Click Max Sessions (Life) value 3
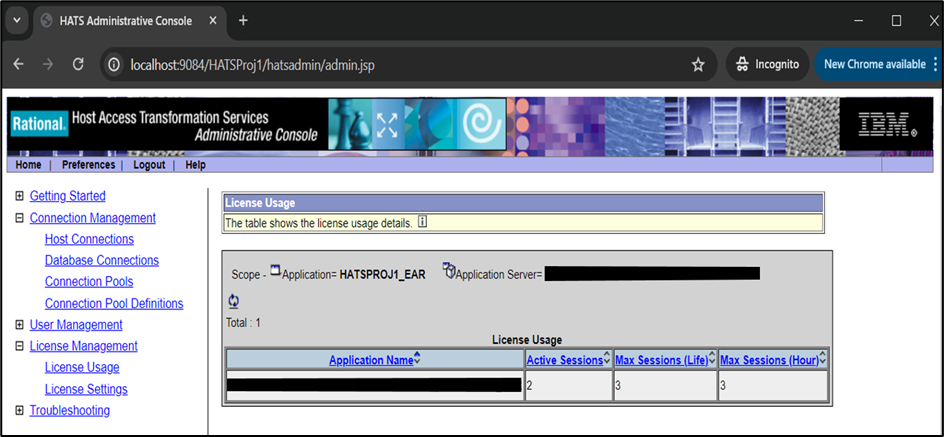The width and height of the screenshot is (944, 437). (x=618, y=386)
